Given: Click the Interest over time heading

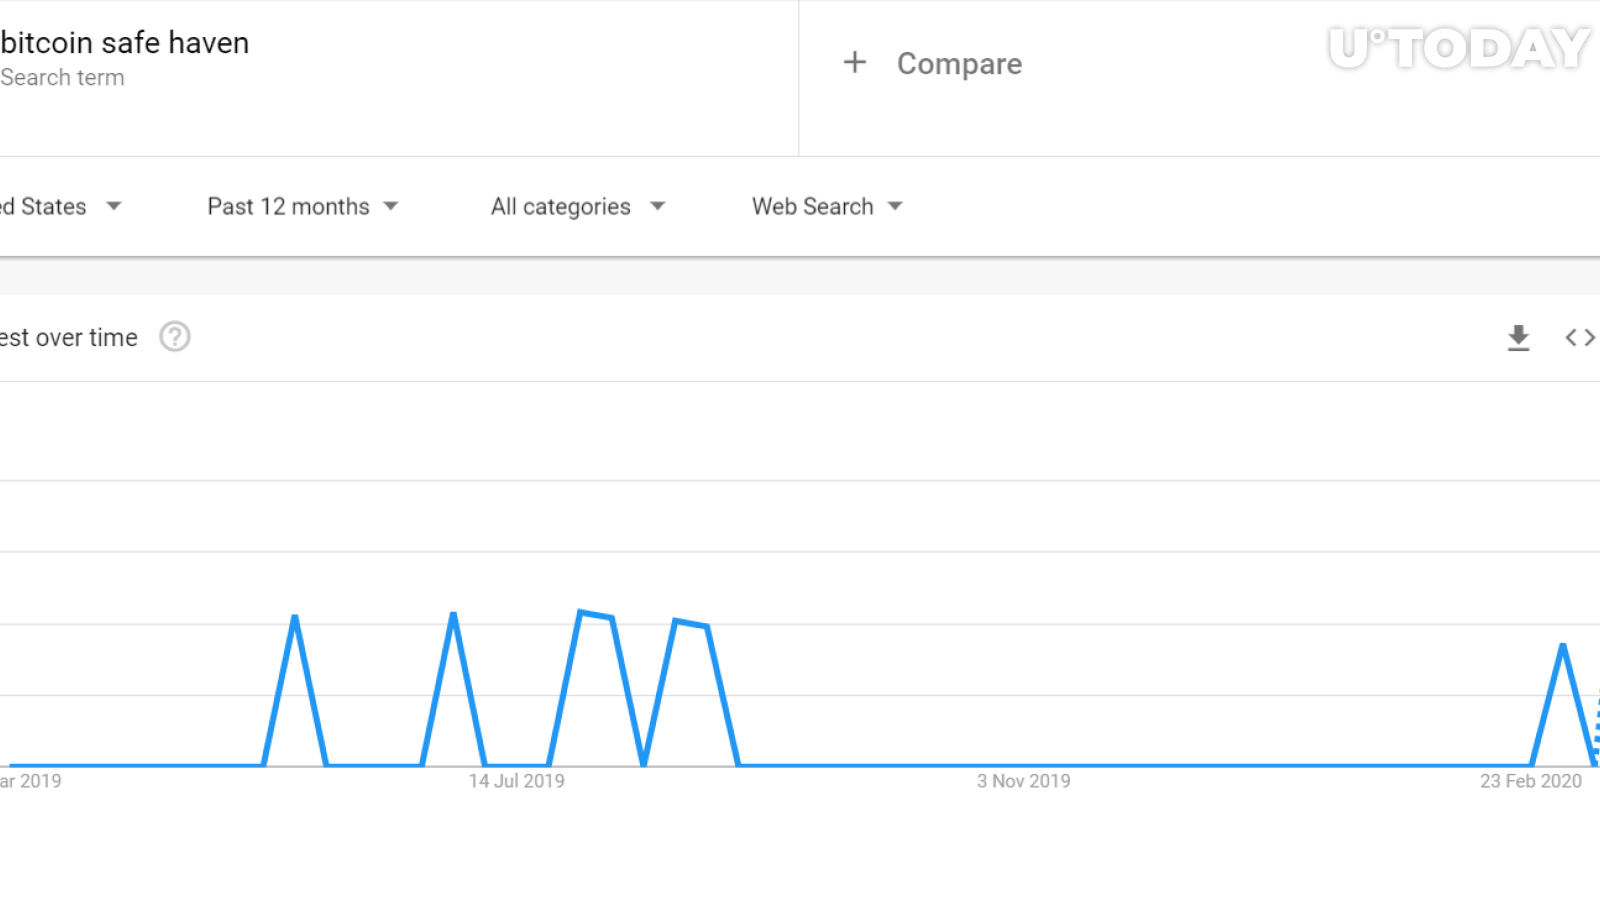Looking at the screenshot, I should [69, 338].
